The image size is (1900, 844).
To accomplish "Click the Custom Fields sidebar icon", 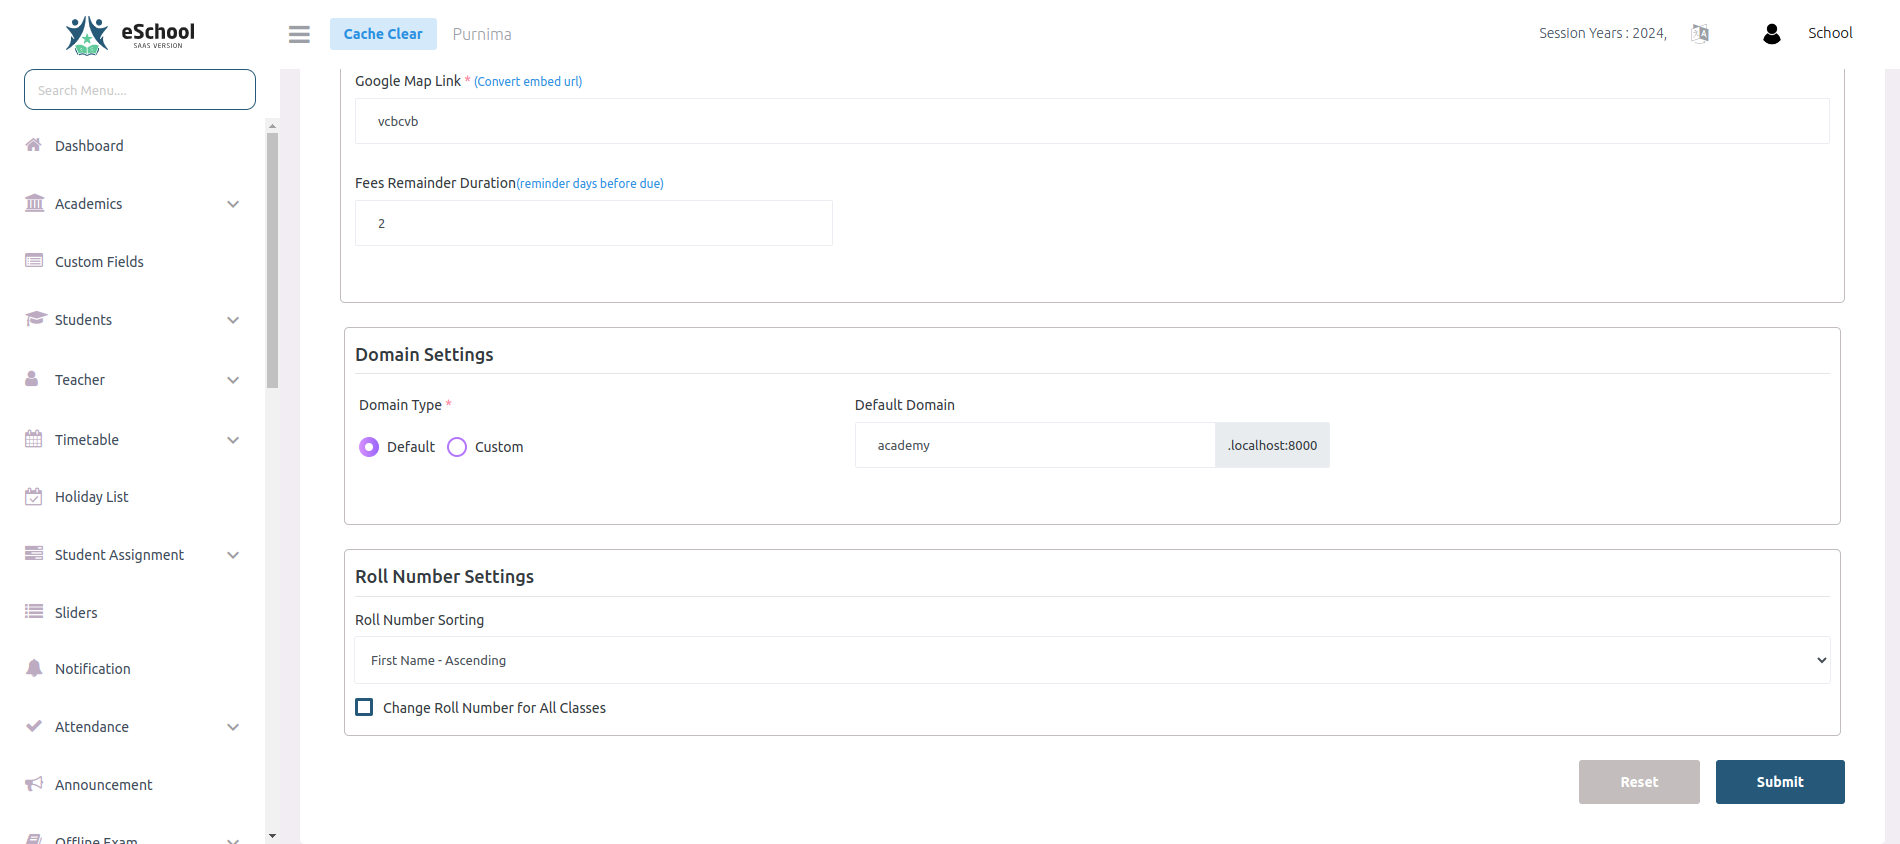I will tap(34, 261).
